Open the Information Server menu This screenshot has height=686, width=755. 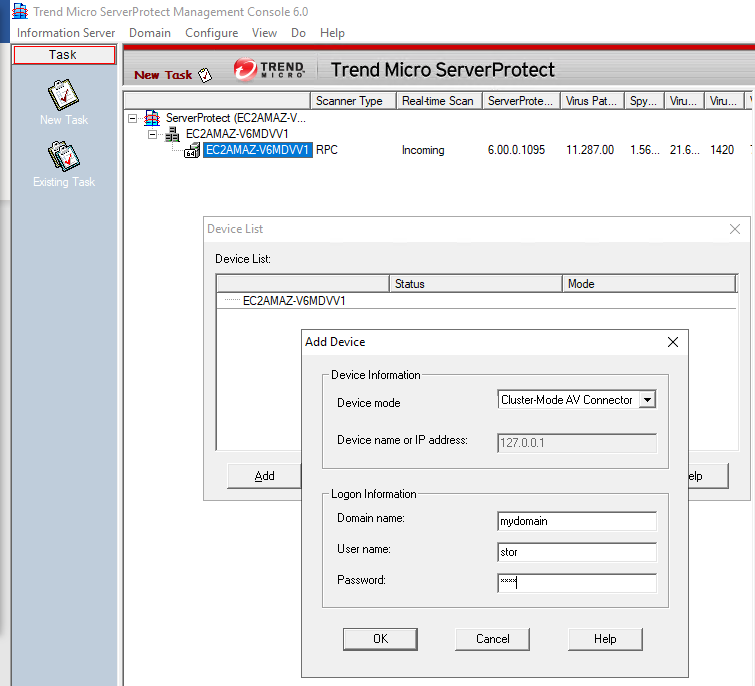(x=66, y=33)
